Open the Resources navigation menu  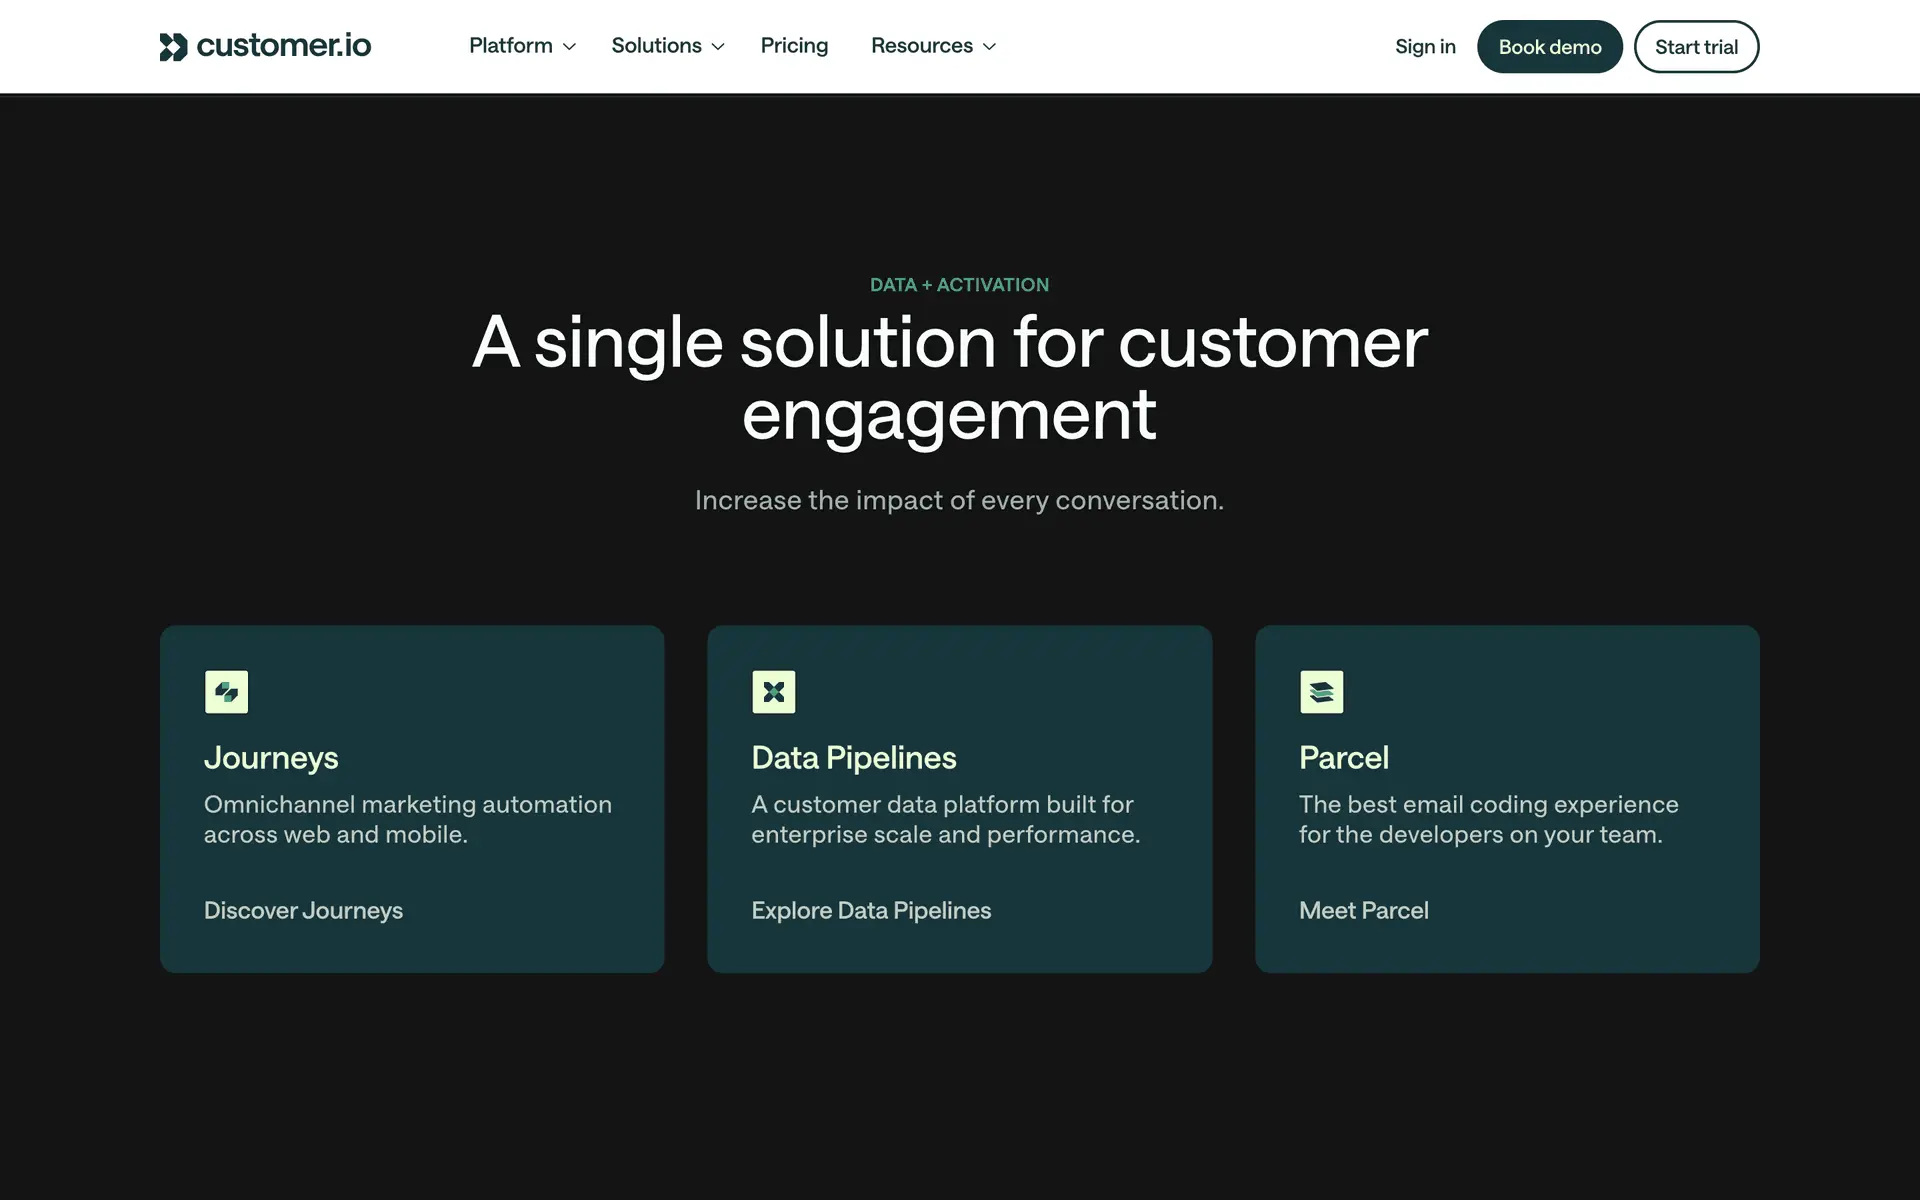[x=921, y=46]
